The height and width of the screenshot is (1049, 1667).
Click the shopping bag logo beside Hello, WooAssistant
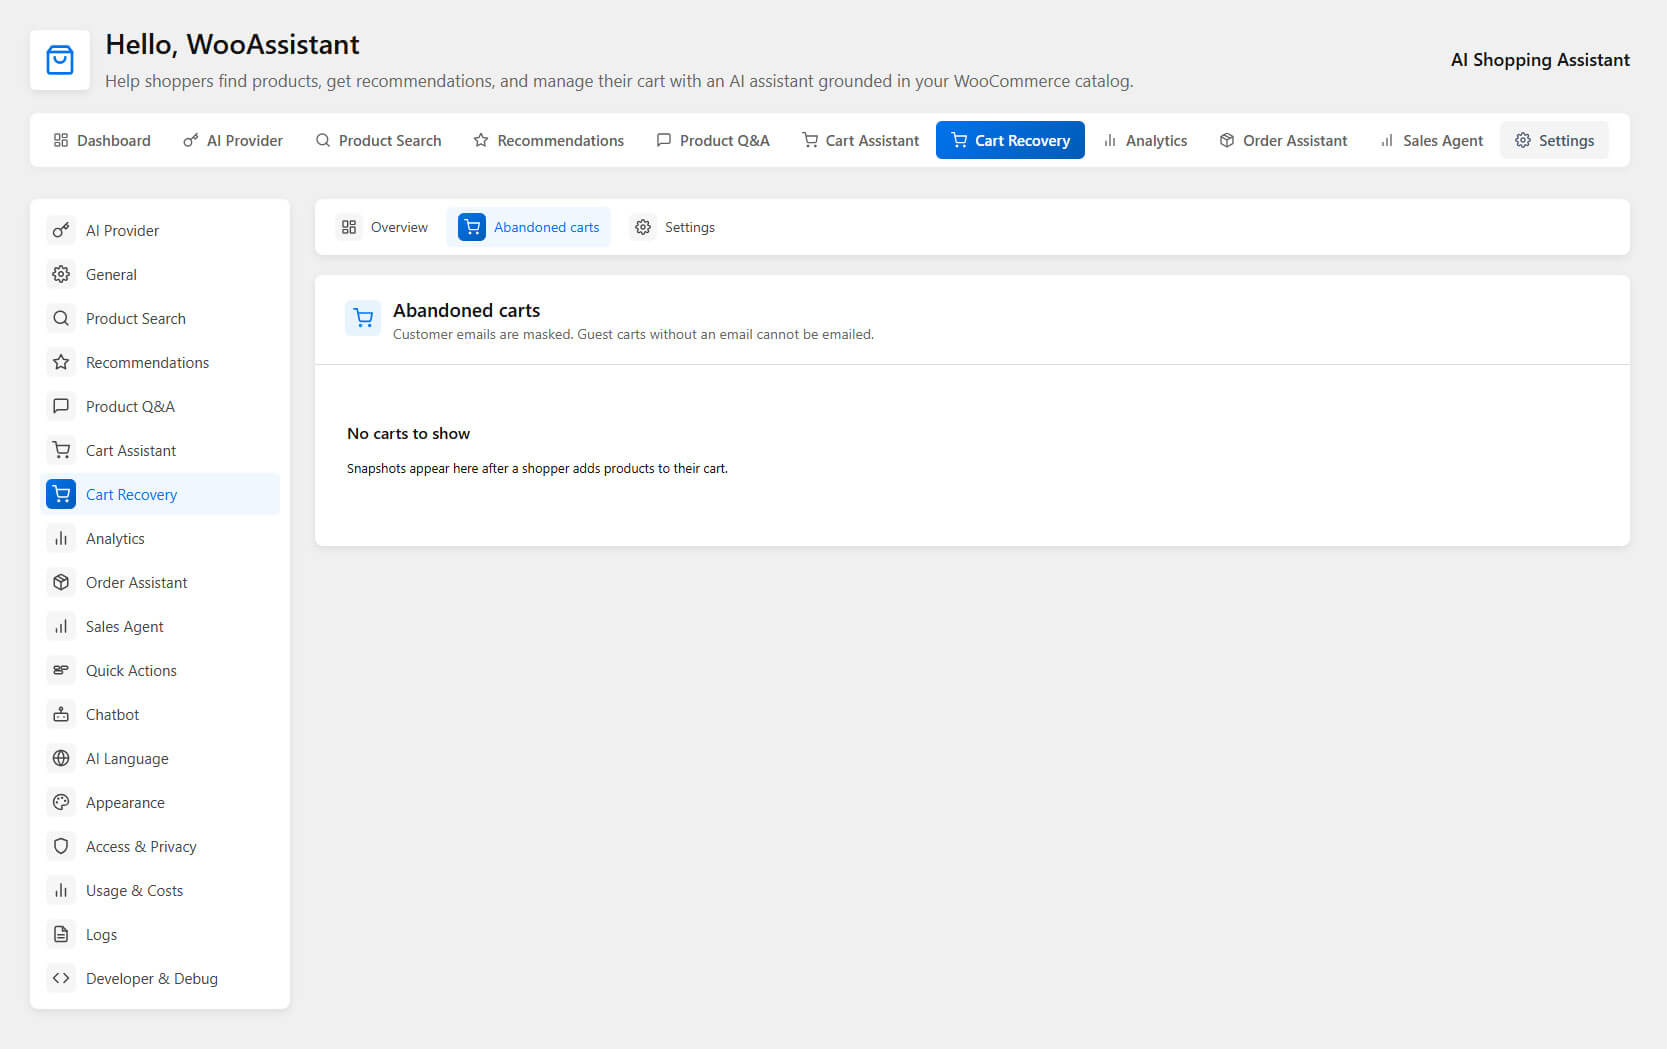point(60,60)
